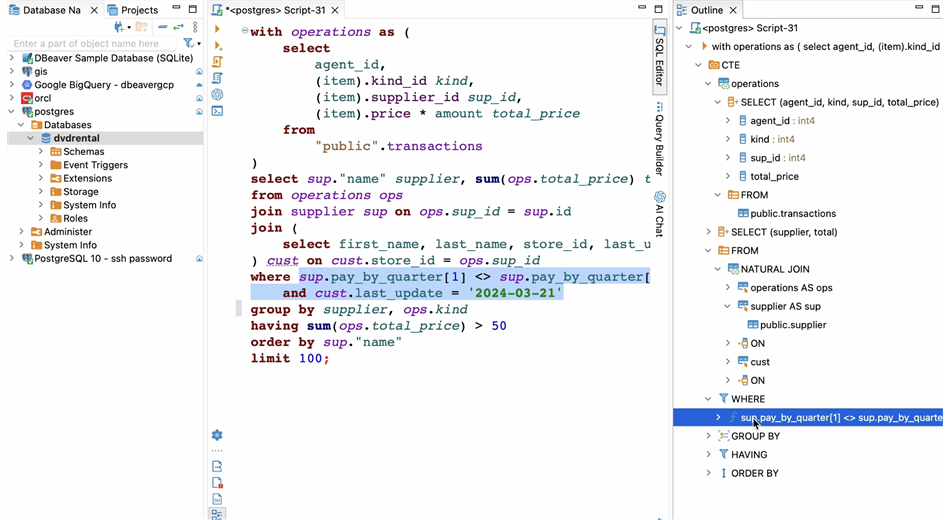Close the Outline tab

click(x=732, y=10)
